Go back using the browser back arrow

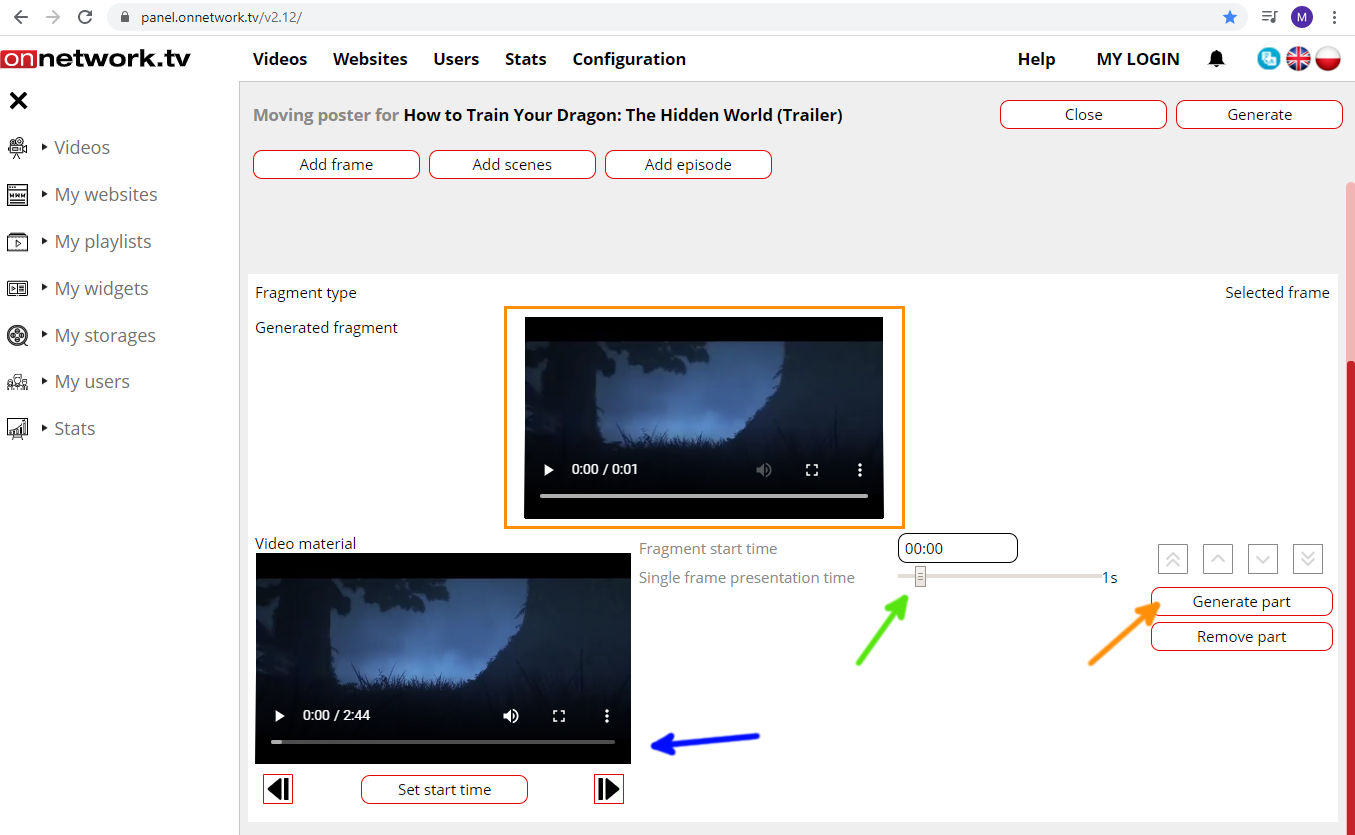[x=20, y=17]
